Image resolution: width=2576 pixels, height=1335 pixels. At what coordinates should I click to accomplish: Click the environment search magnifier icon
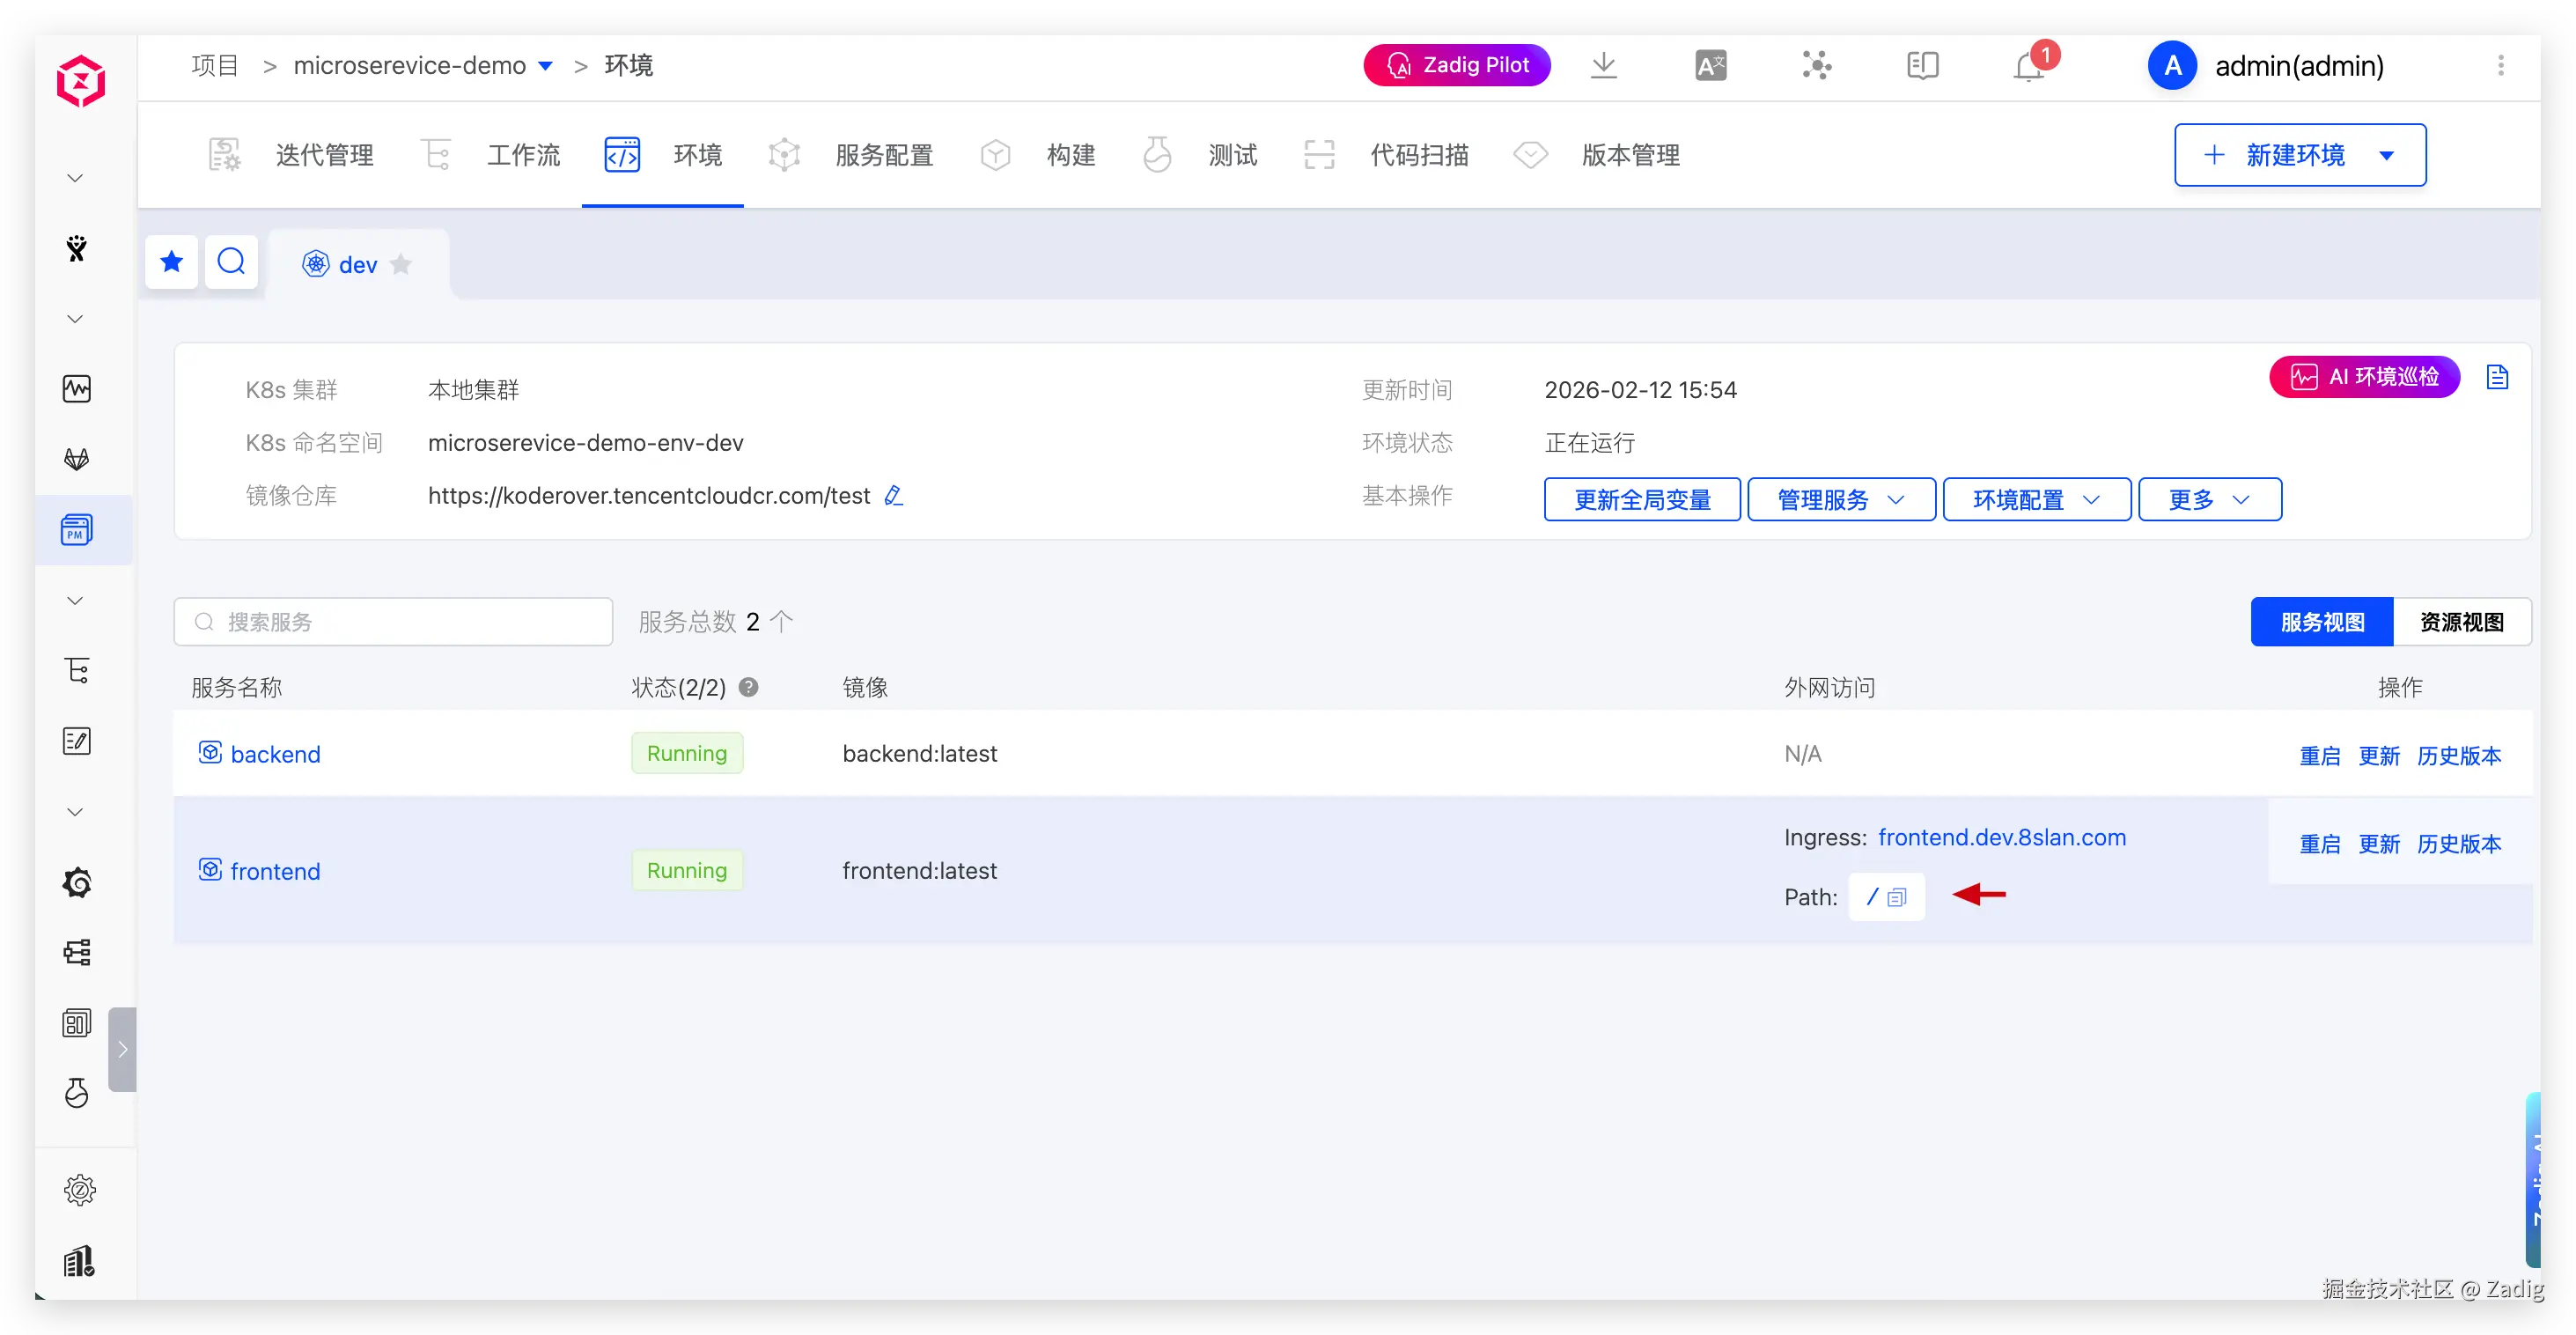(x=231, y=262)
